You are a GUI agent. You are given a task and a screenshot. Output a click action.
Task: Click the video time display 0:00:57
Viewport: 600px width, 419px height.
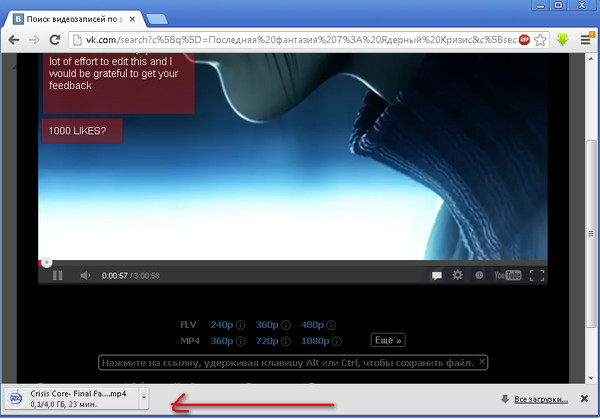pos(114,276)
